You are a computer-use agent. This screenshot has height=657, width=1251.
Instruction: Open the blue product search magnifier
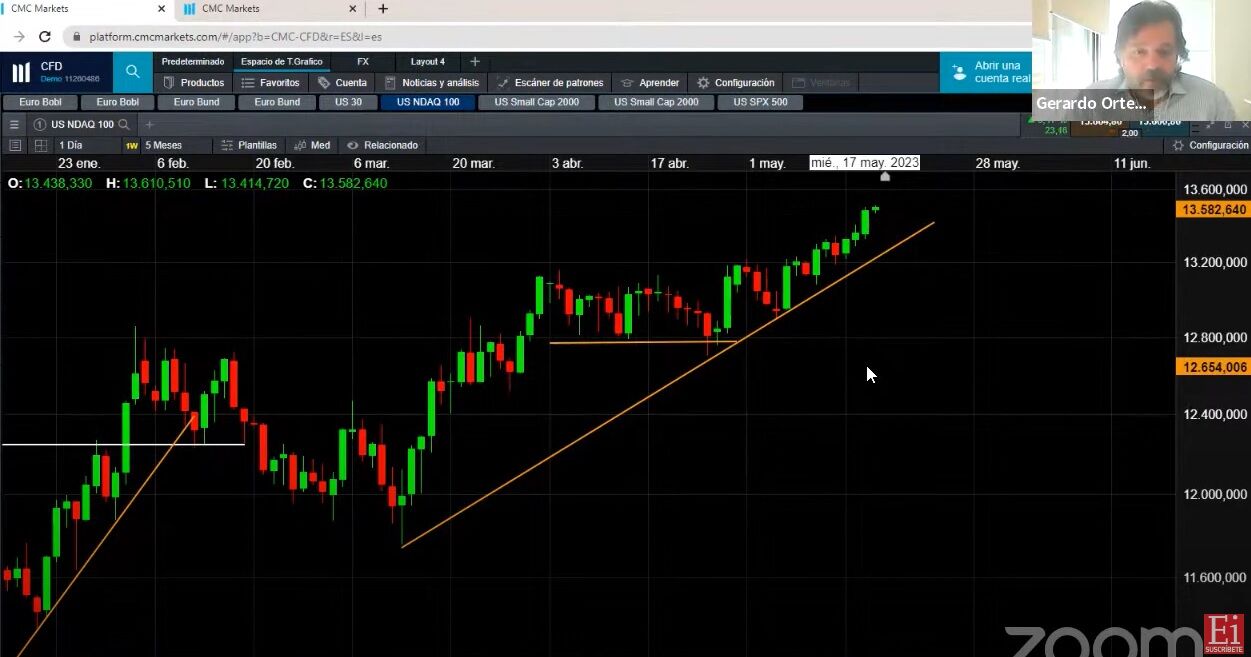(132, 72)
